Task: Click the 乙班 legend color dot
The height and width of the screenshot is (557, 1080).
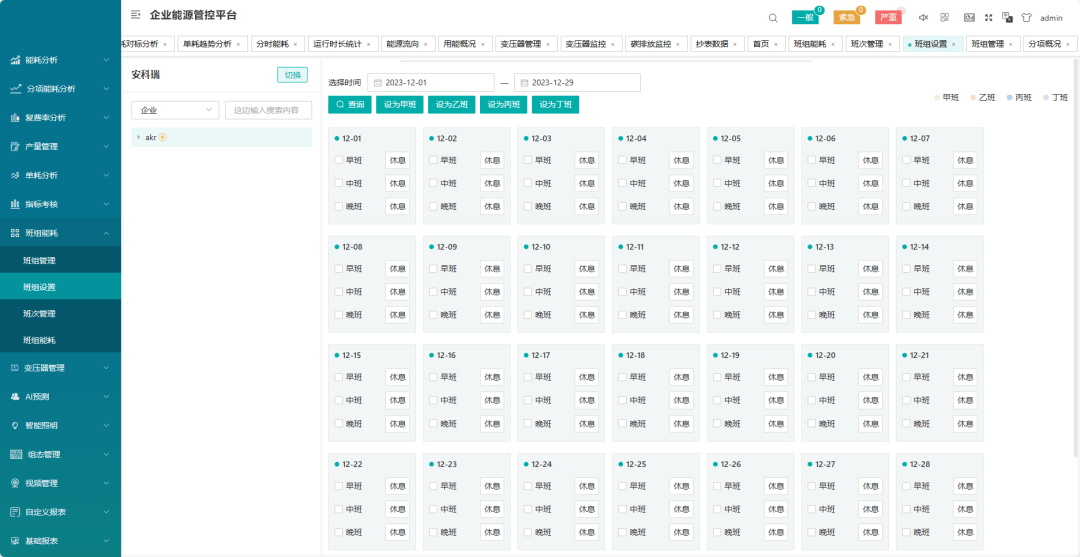Action: (x=973, y=97)
